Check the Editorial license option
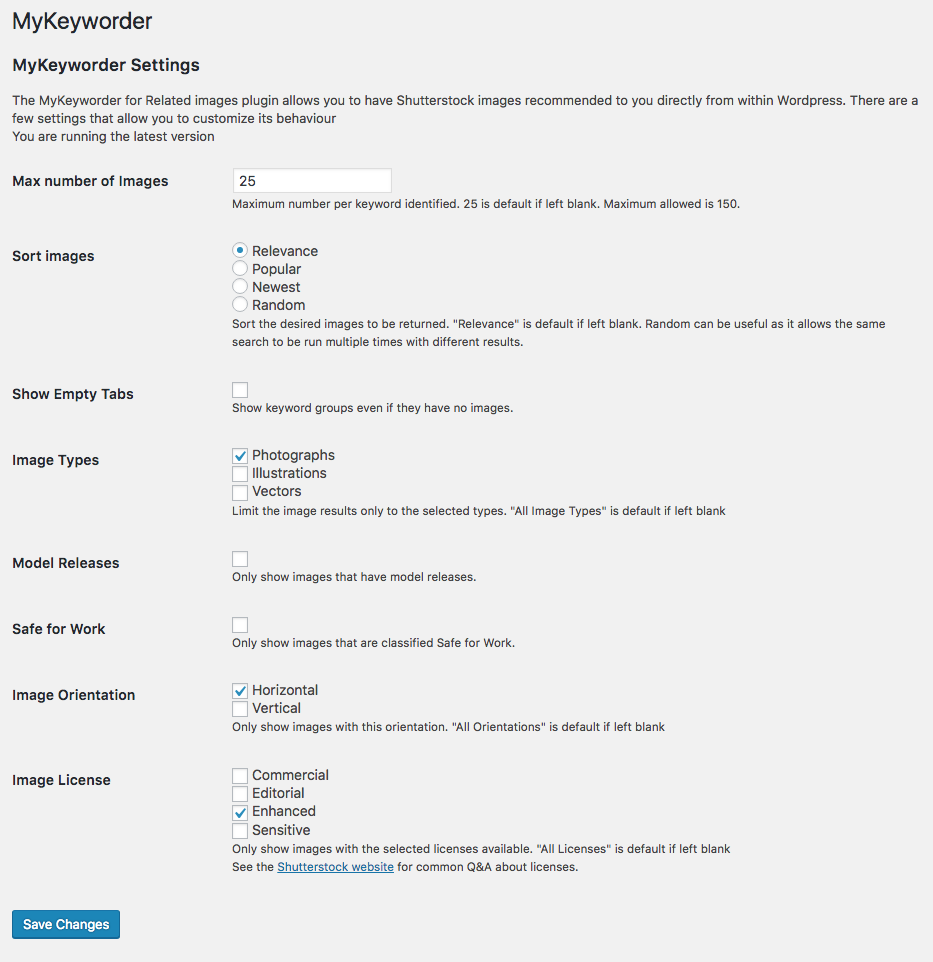The width and height of the screenshot is (933, 962). coord(240,794)
